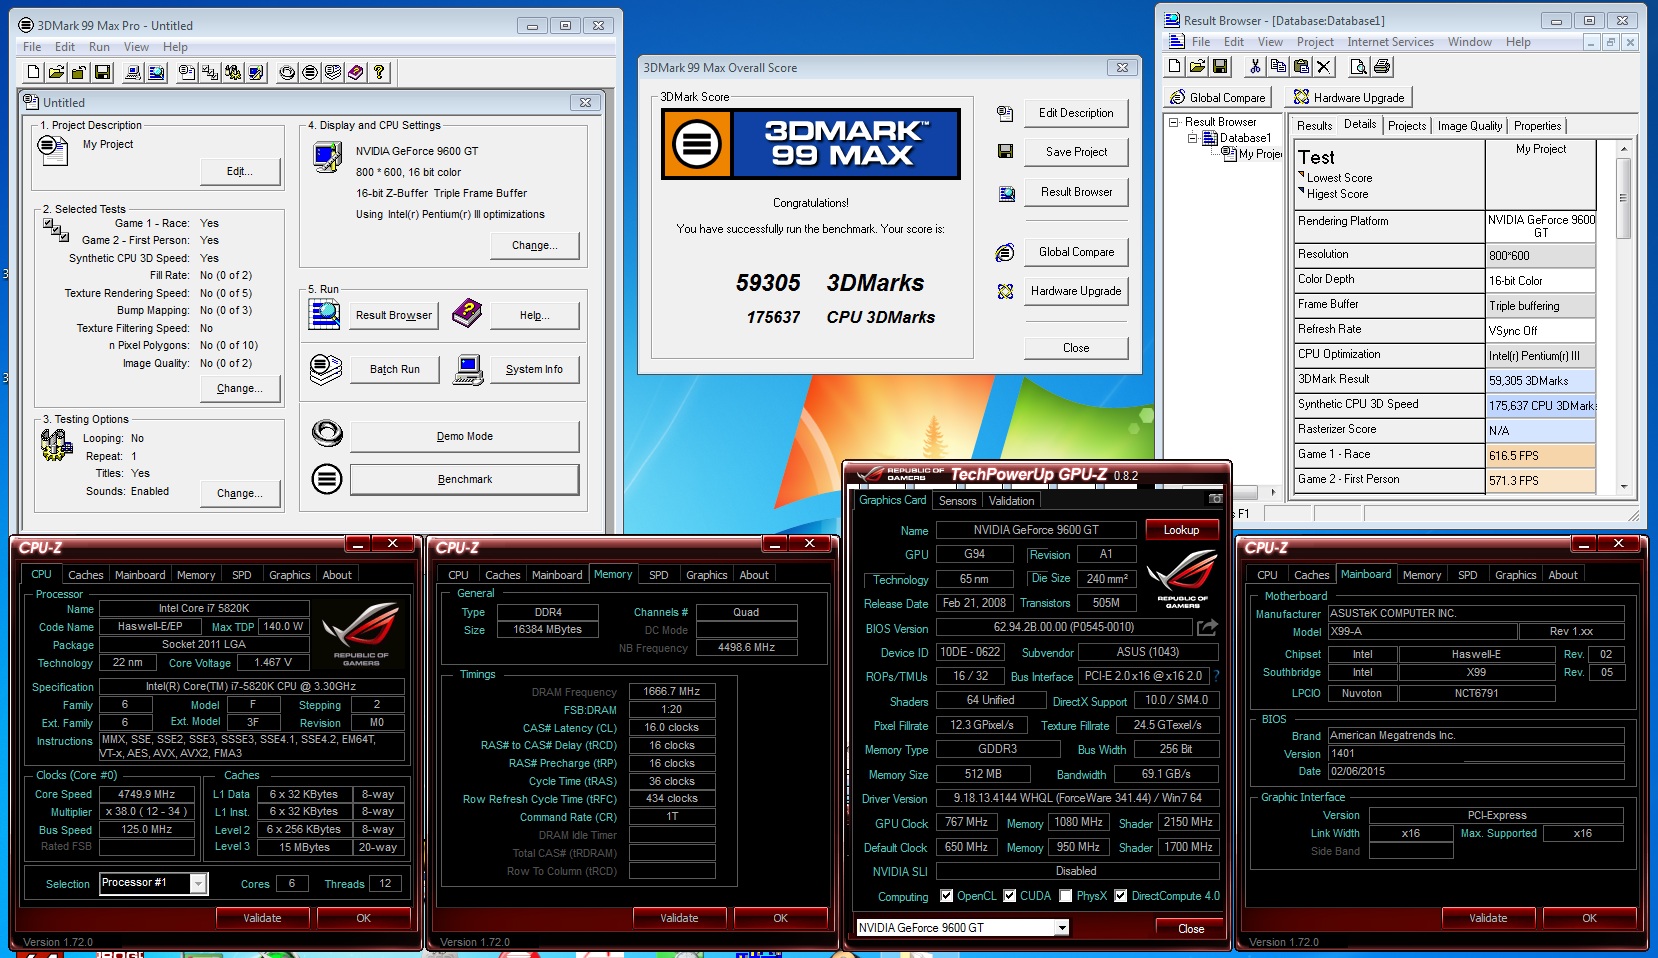The image size is (1658, 958).
Task: Click Save icon in Result Browser toolbar
Action: (x=1220, y=66)
